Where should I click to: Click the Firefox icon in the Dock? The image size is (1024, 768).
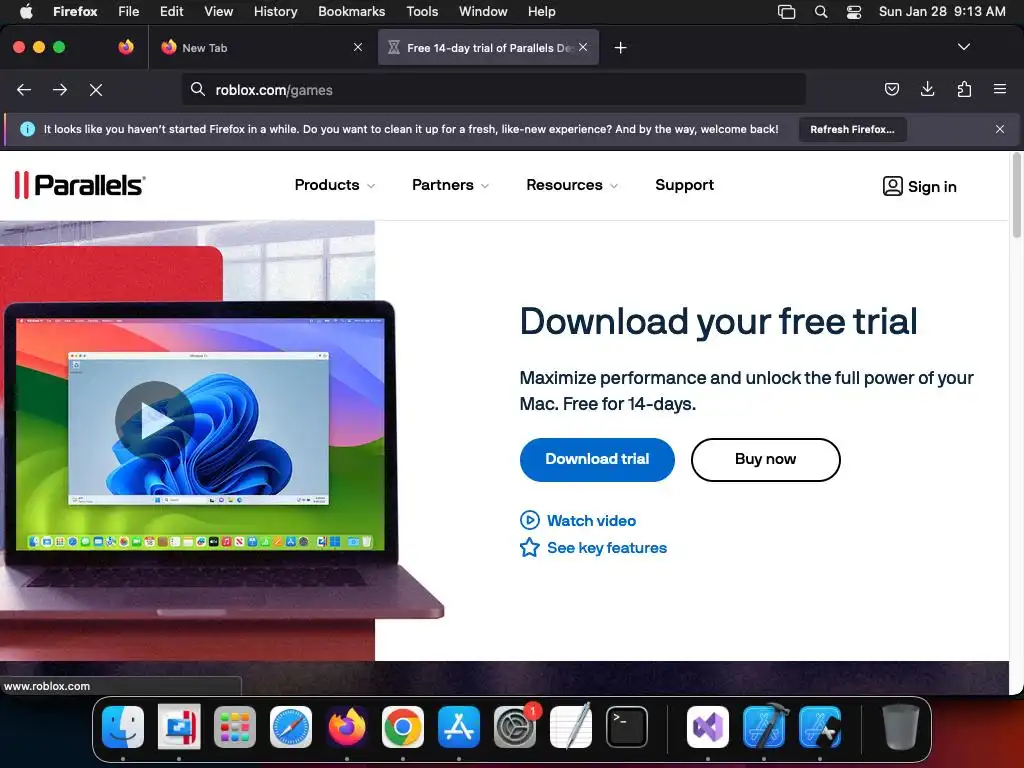click(x=347, y=727)
